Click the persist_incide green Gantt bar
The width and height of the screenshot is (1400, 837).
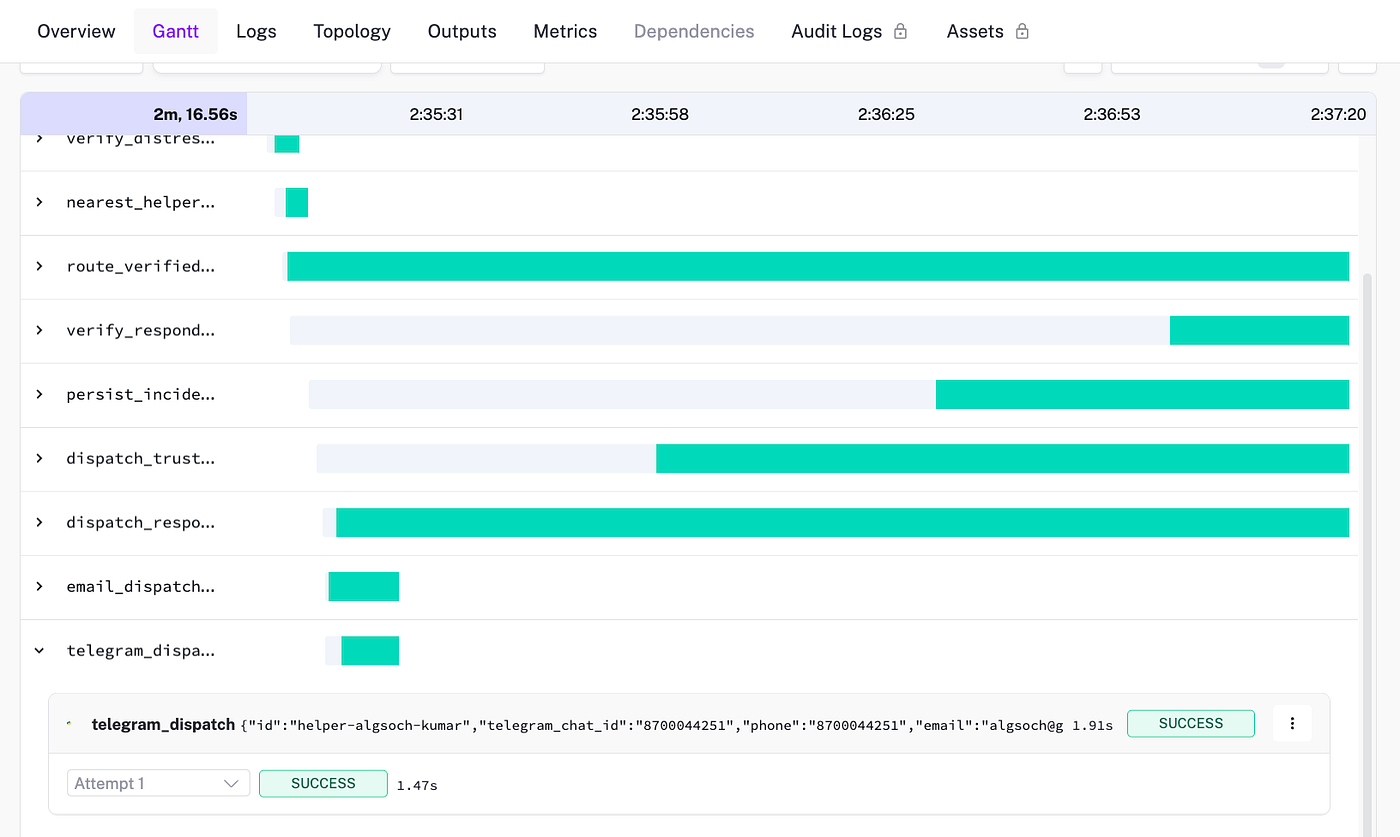point(1142,394)
